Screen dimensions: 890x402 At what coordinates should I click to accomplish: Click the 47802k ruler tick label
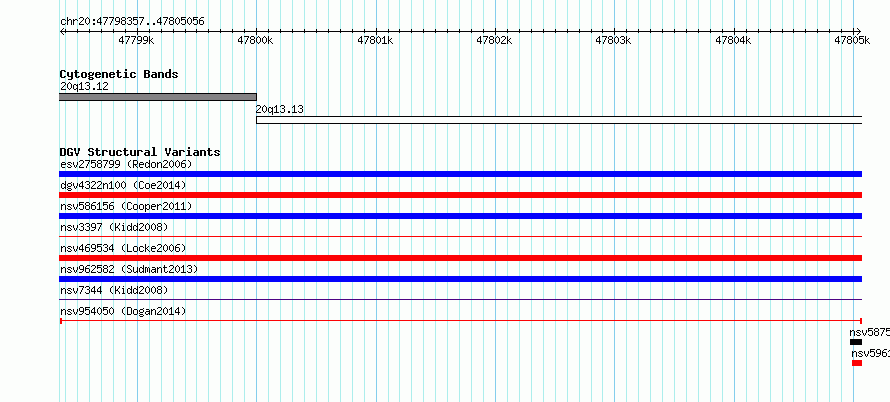point(494,40)
